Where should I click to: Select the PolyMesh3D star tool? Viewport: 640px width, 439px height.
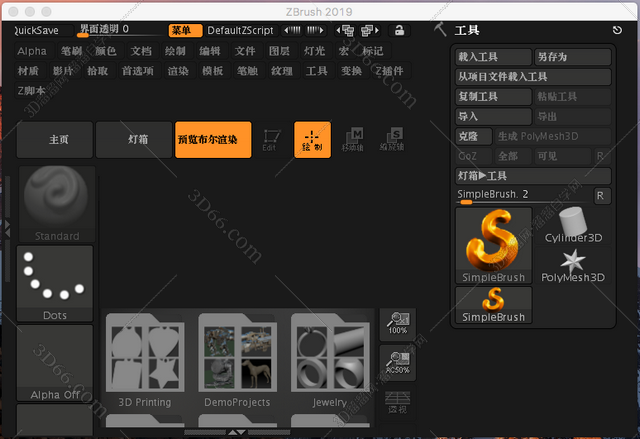[x=573, y=266]
